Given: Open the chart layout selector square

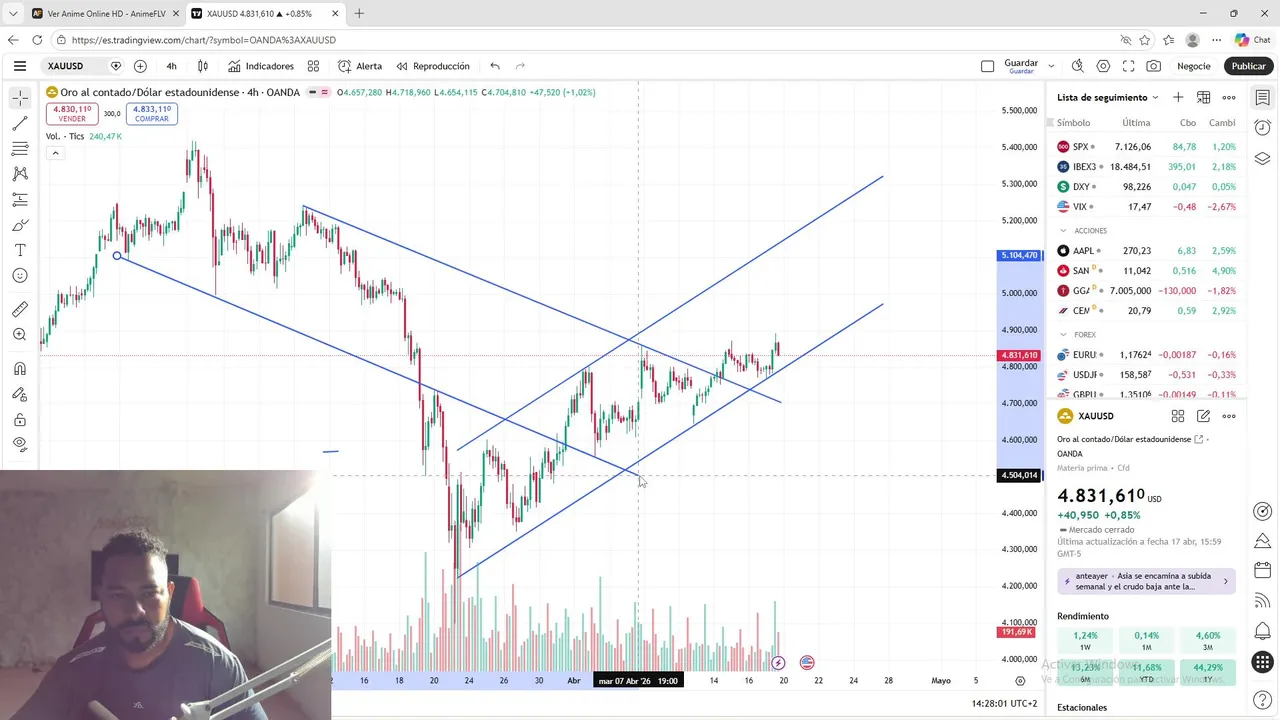Looking at the screenshot, I should (987, 66).
